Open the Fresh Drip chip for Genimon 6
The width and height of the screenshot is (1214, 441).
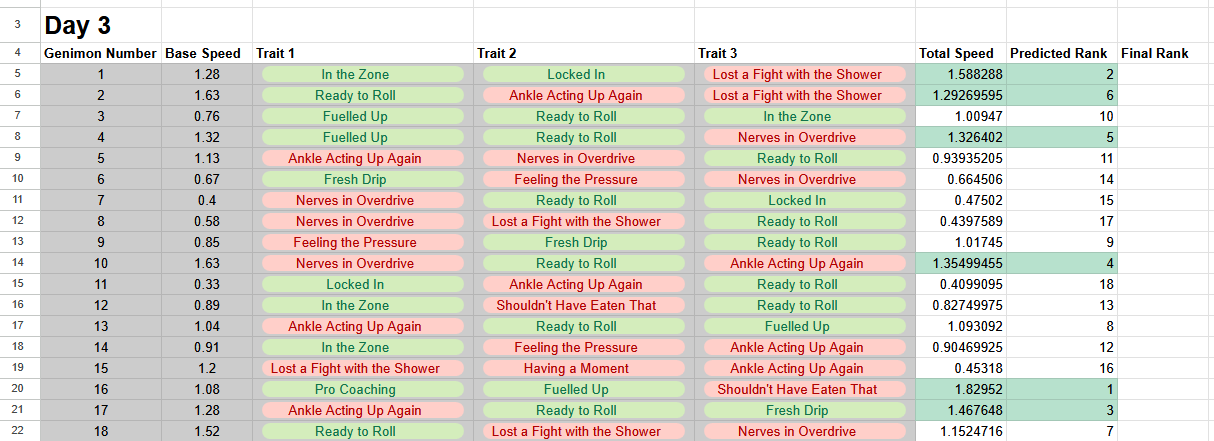point(355,180)
